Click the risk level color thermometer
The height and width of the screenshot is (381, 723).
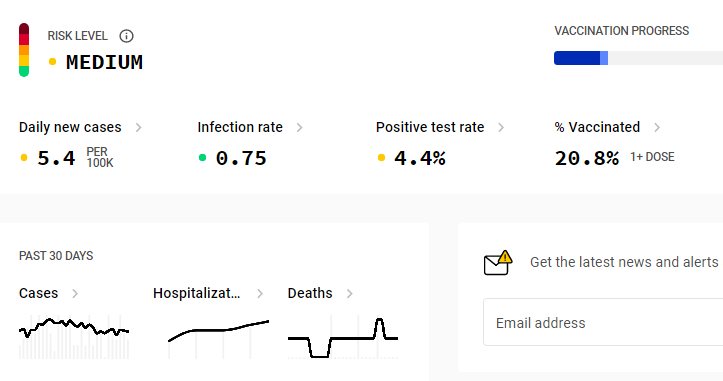pos(24,50)
